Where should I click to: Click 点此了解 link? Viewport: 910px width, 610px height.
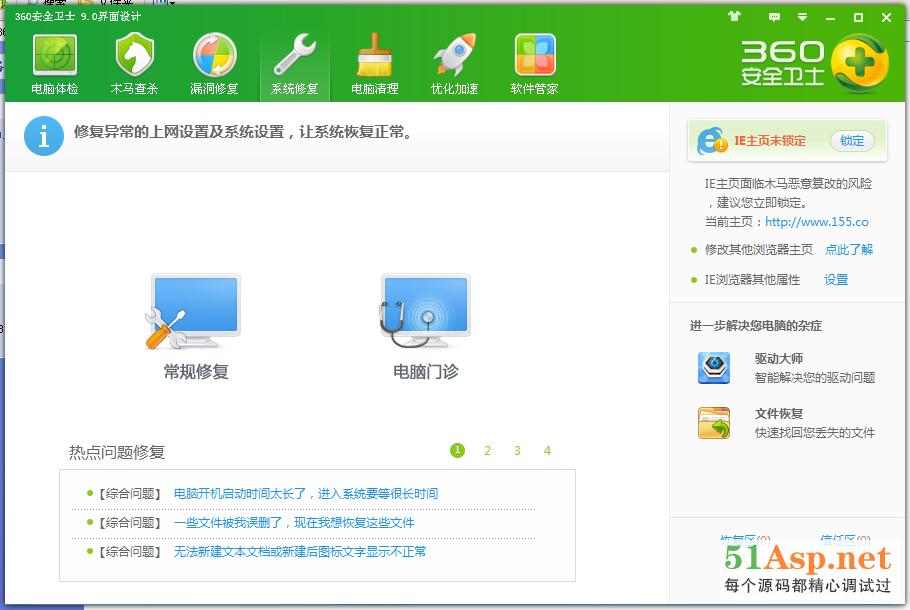click(849, 250)
